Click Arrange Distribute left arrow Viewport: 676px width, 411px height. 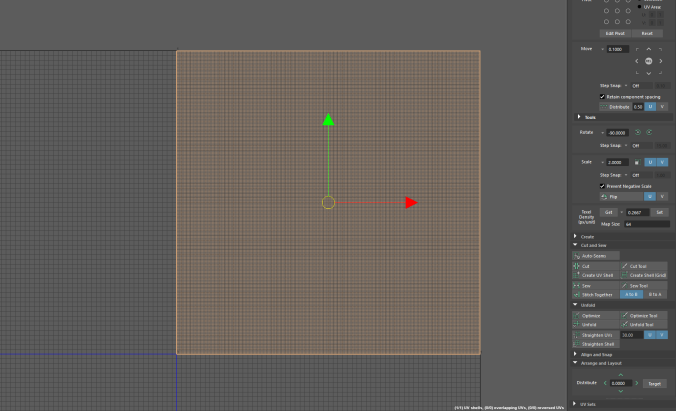tap(605, 383)
